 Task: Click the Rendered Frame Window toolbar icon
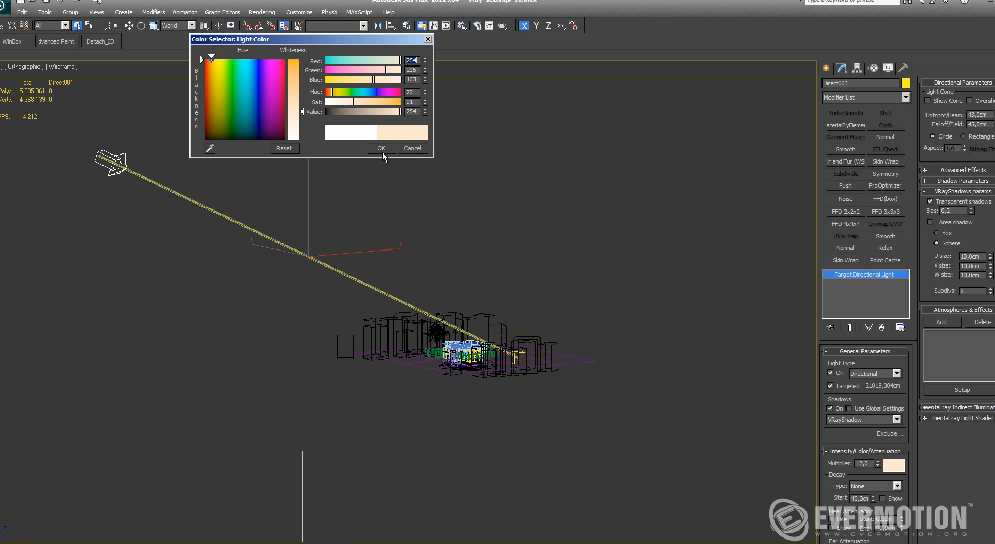tap(489, 25)
